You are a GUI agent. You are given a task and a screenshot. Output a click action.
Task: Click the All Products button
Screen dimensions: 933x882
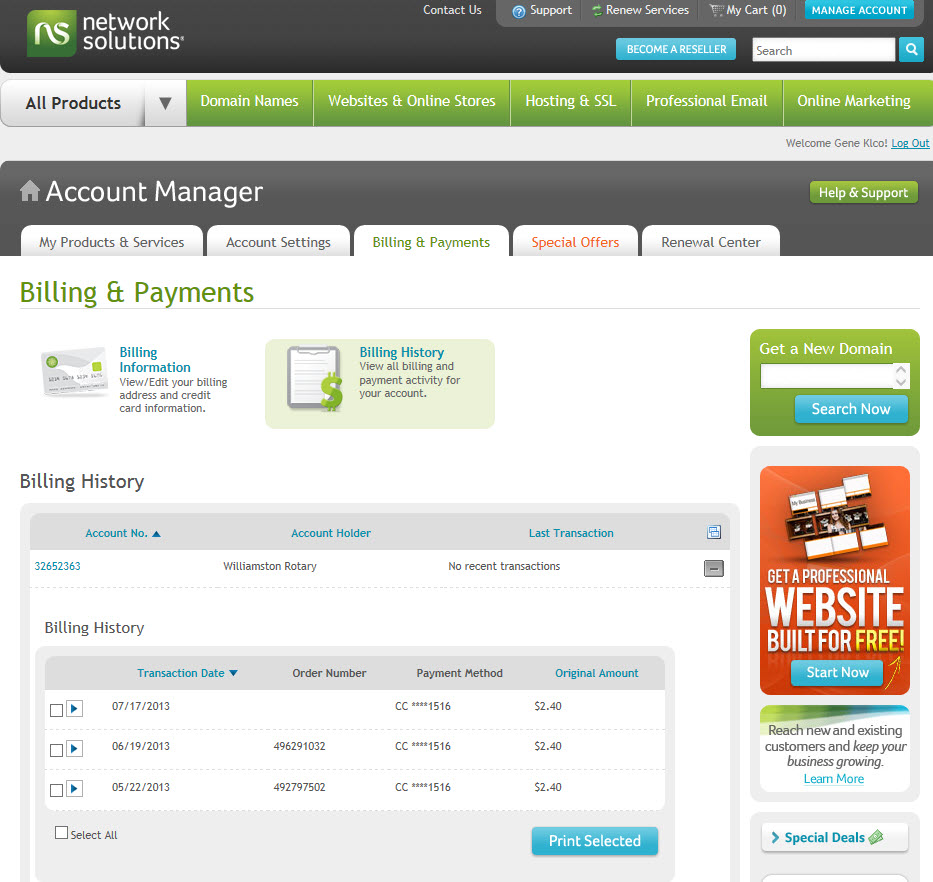click(x=73, y=103)
